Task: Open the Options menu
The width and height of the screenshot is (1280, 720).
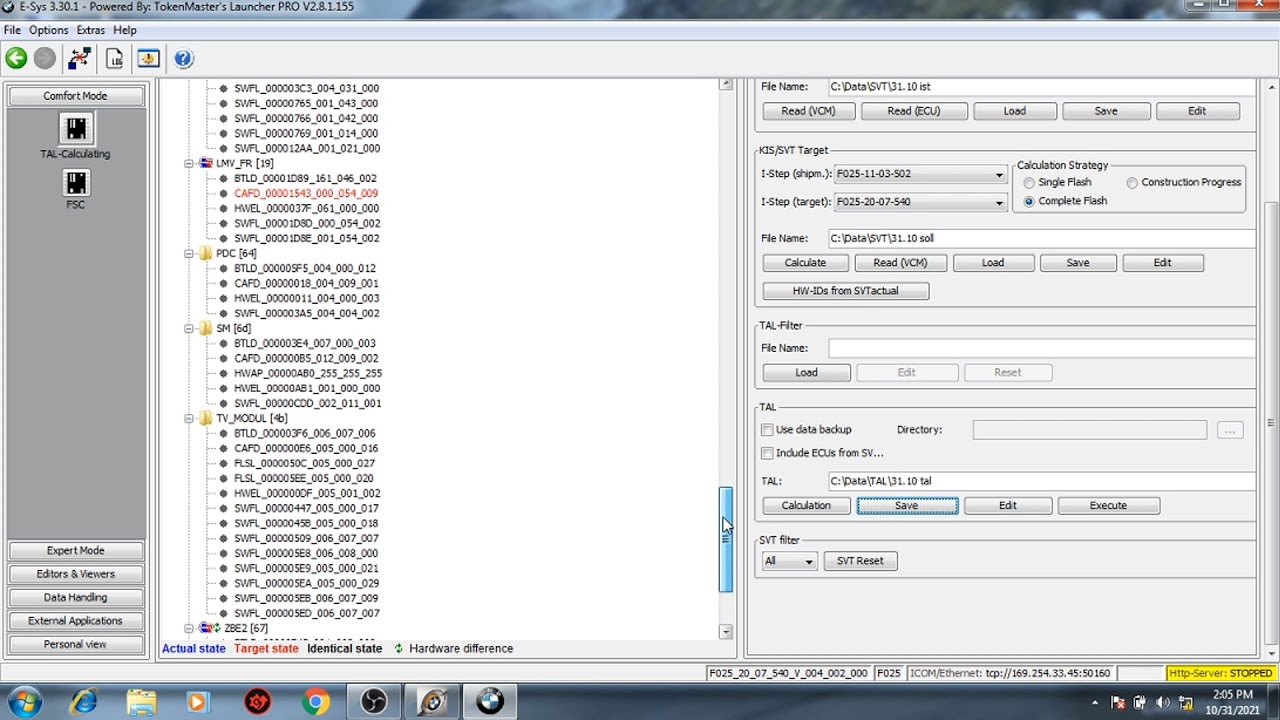Action: 49,30
